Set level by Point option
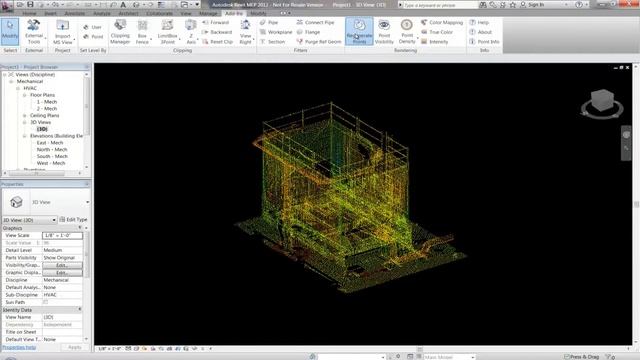 pyautogui.click(x=93, y=37)
